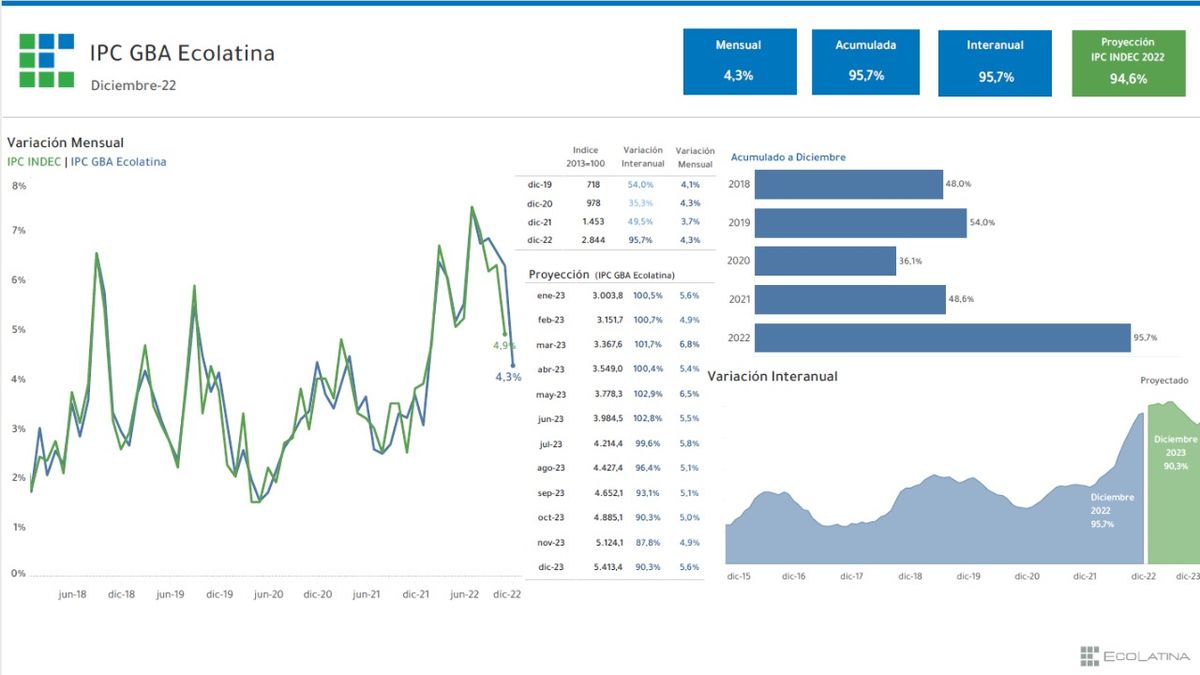The height and width of the screenshot is (675, 1200).
Task: Select the Mensual 4,3% card
Action: [739, 61]
